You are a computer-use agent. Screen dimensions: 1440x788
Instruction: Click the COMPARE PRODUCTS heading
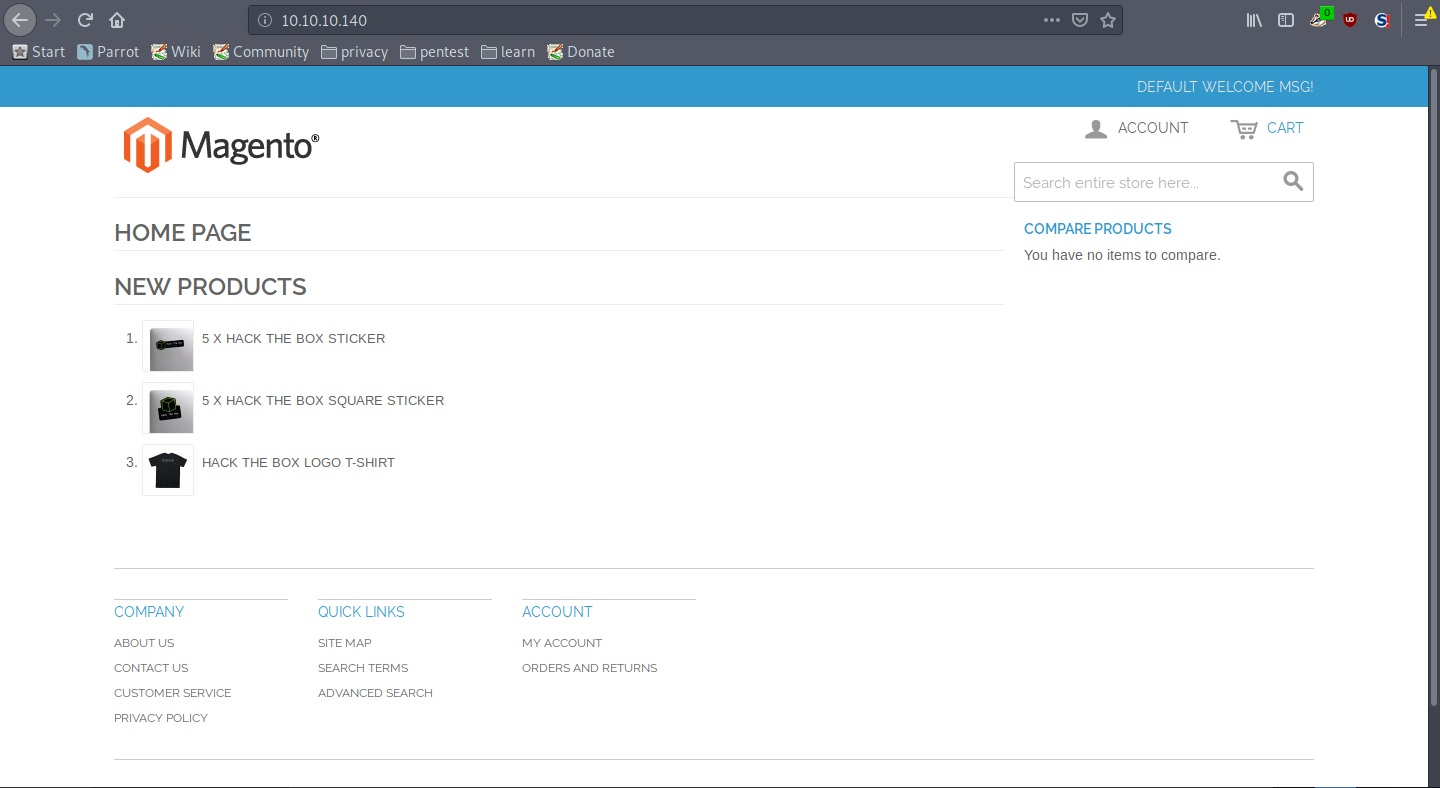[1098, 229]
